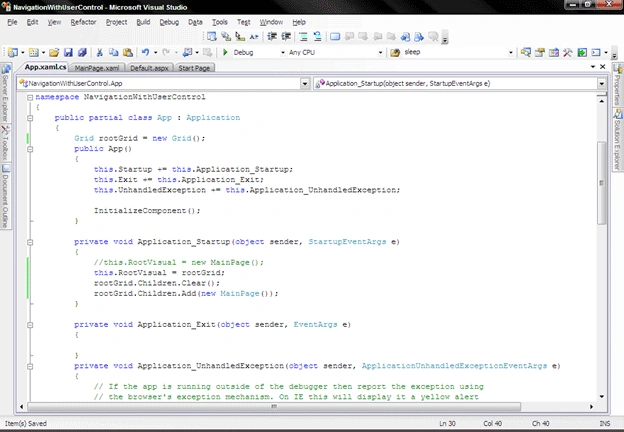Open the Properties side panel tab
624x432 pixels.
[x=617, y=84]
